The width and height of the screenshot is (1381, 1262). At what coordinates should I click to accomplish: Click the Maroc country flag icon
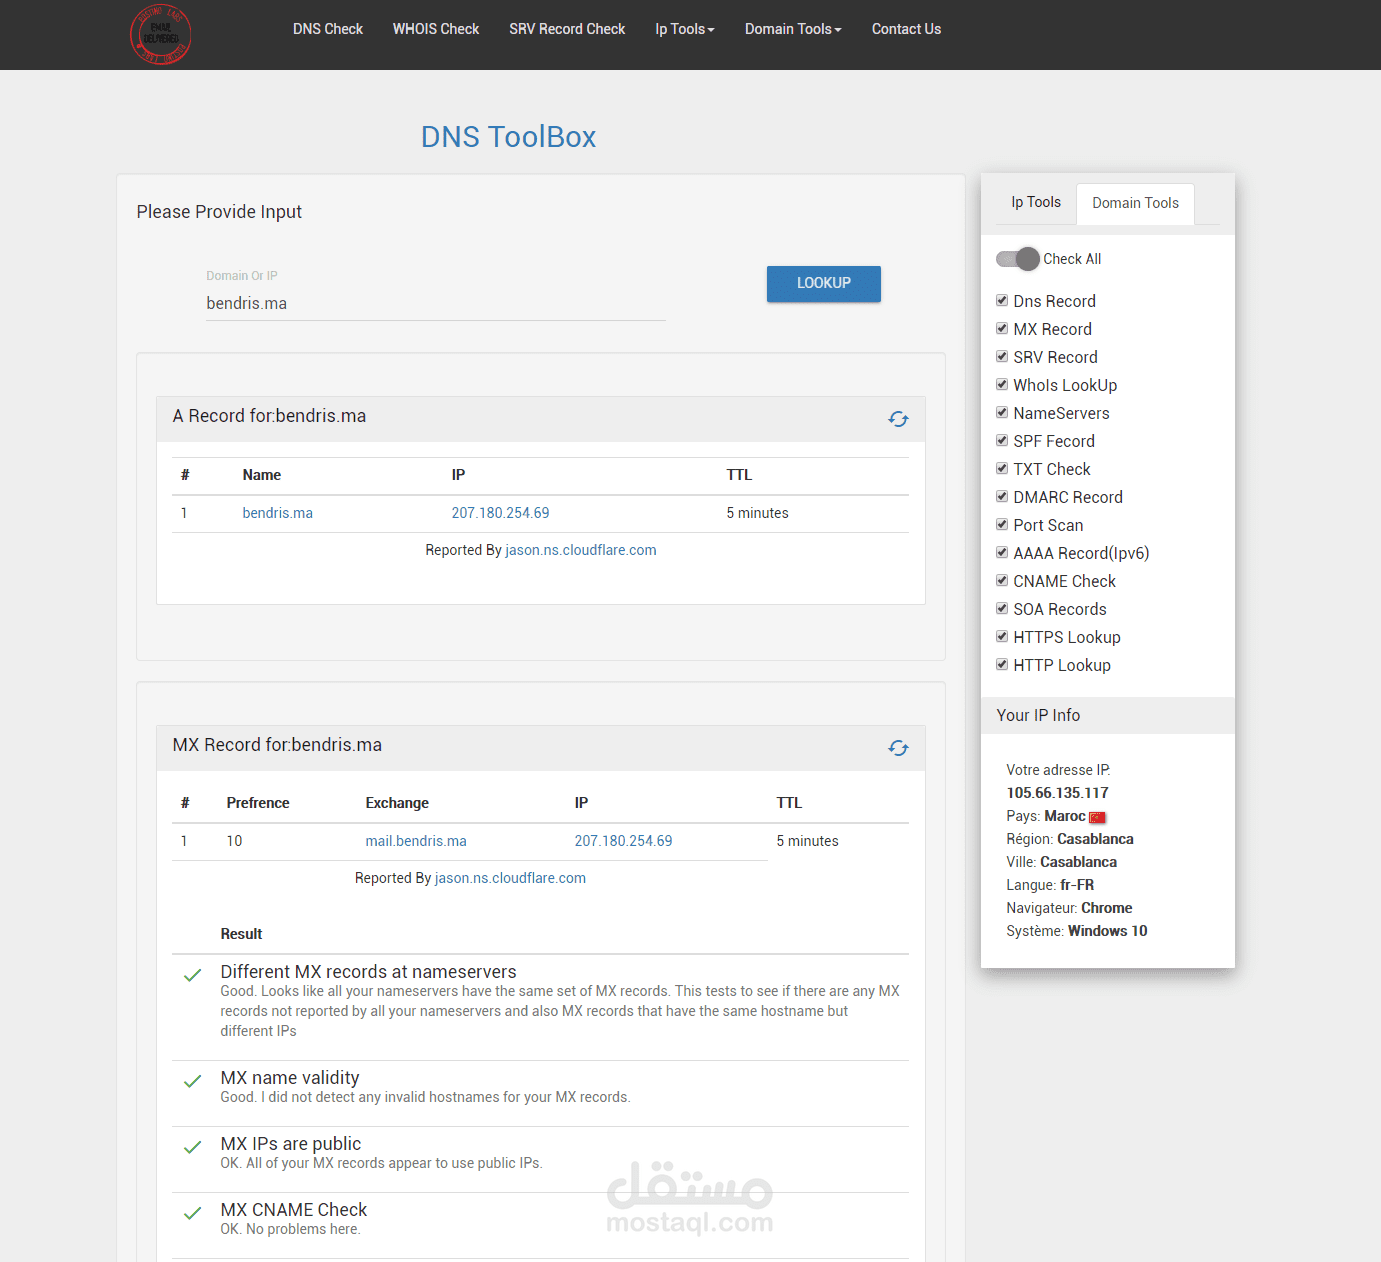(x=1097, y=817)
